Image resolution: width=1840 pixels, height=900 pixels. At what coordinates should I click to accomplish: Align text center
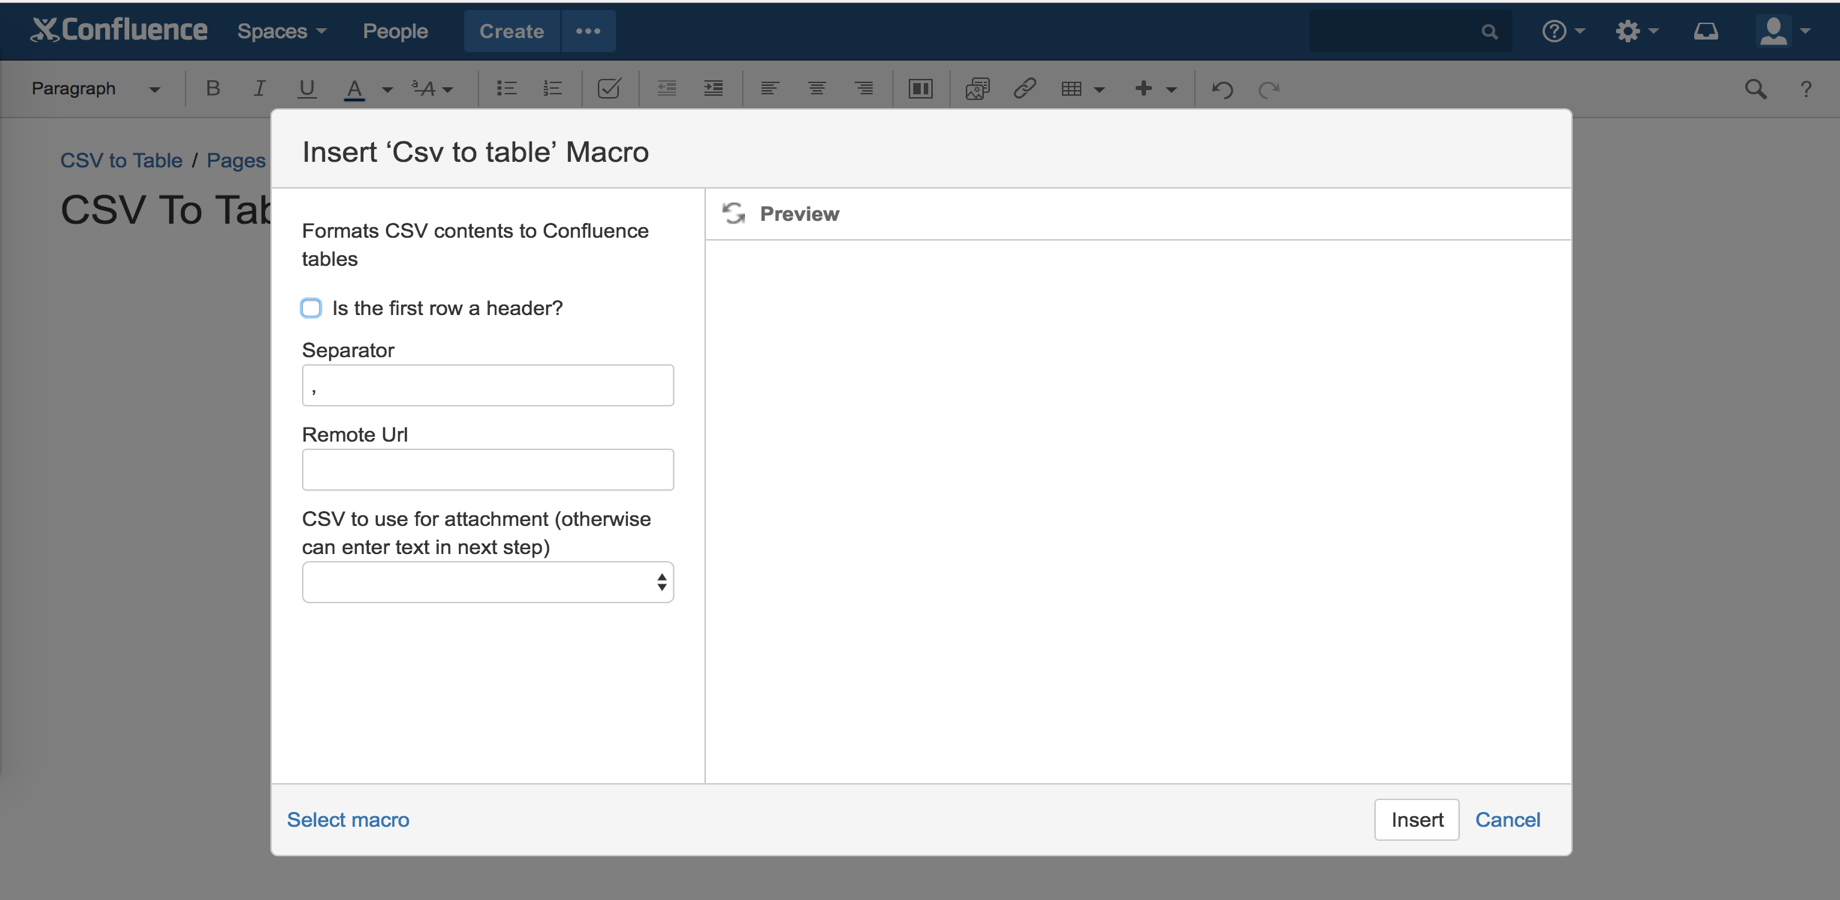816,88
